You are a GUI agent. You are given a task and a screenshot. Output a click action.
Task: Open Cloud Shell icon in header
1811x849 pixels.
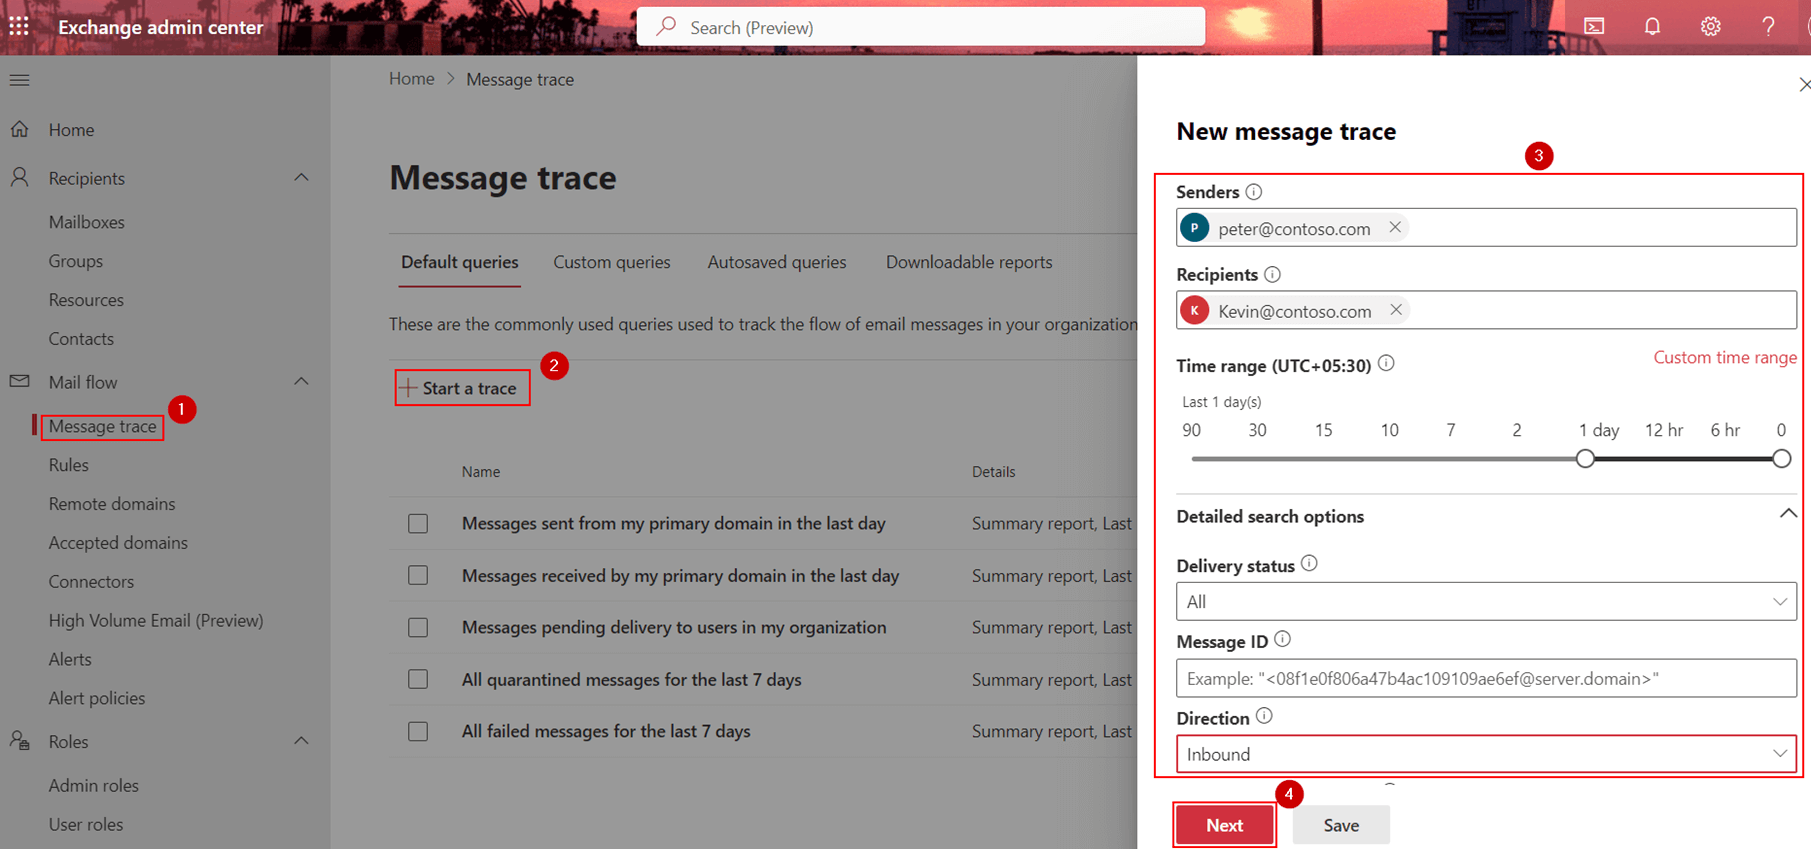[1594, 27]
